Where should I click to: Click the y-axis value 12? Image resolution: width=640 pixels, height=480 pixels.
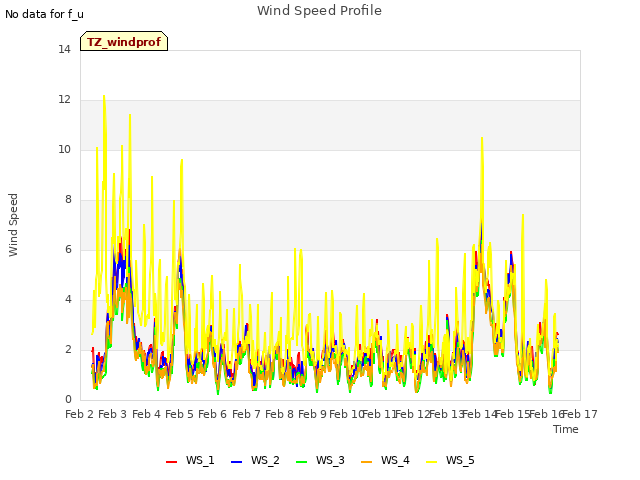point(64,100)
